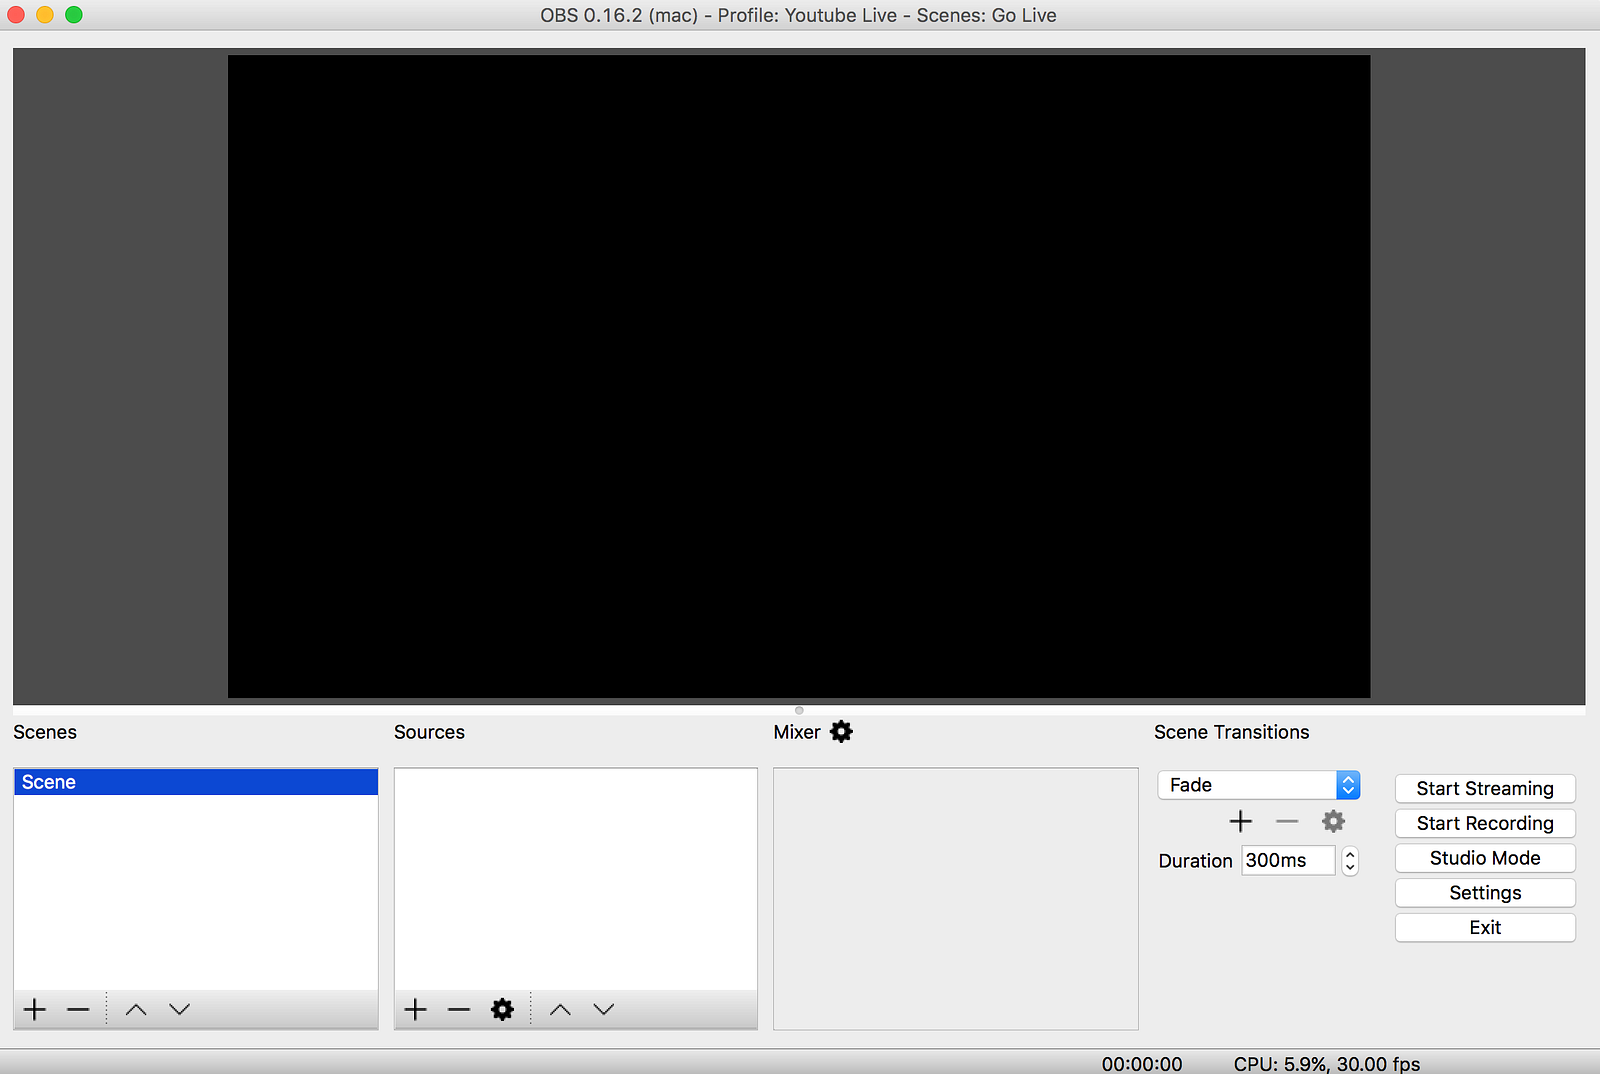
Task: Open the Fade transition dropdown
Action: 1259,785
